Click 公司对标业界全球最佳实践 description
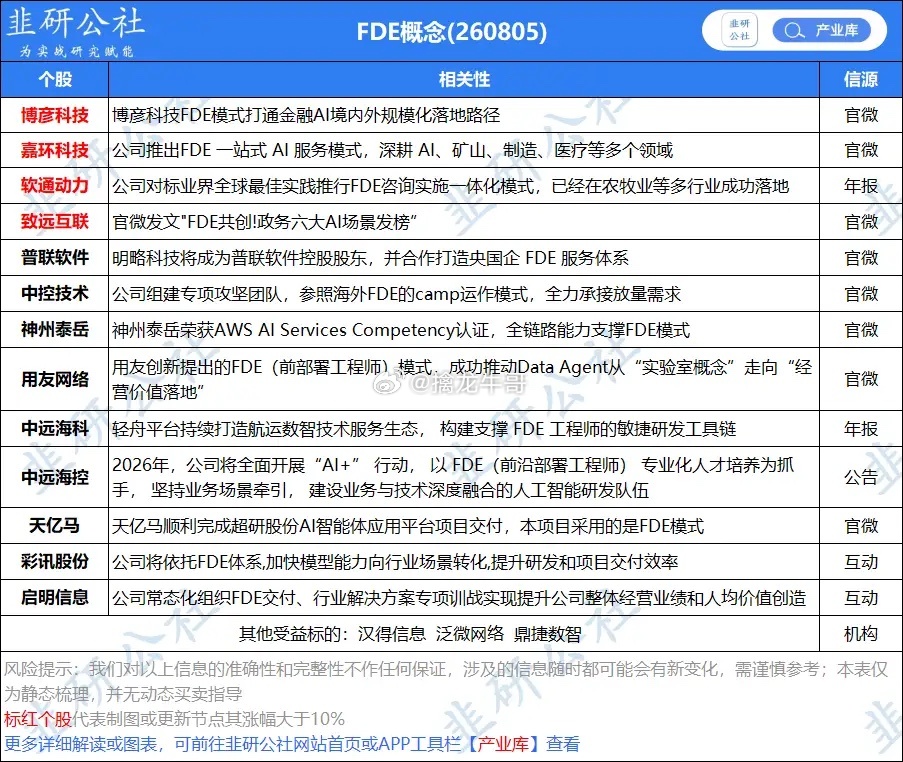The image size is (903, 762). coord(450,186)
